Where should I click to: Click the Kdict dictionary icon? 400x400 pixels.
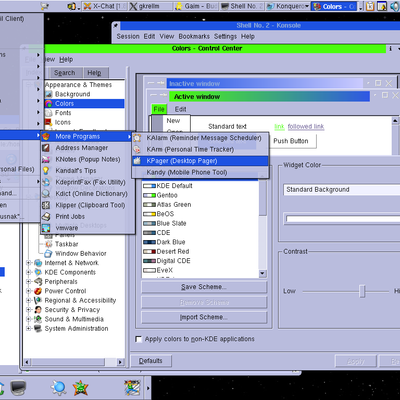pyautogui.click(x=46, y=194)
